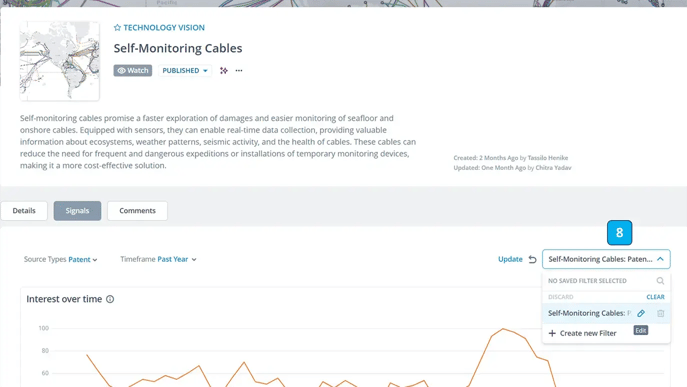687x387 pixels.
Task: Click the Clear button in filter panel
Action: (655, 297)
